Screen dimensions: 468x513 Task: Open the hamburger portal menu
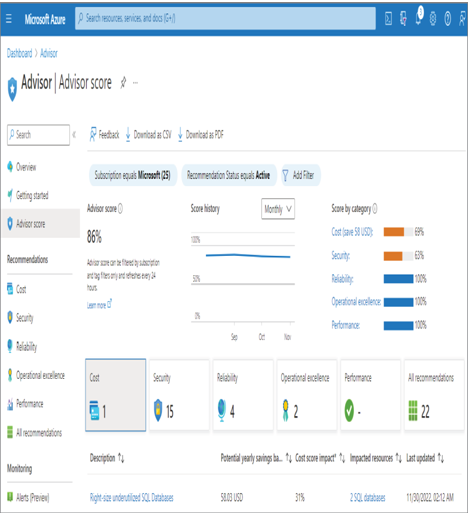9,19
